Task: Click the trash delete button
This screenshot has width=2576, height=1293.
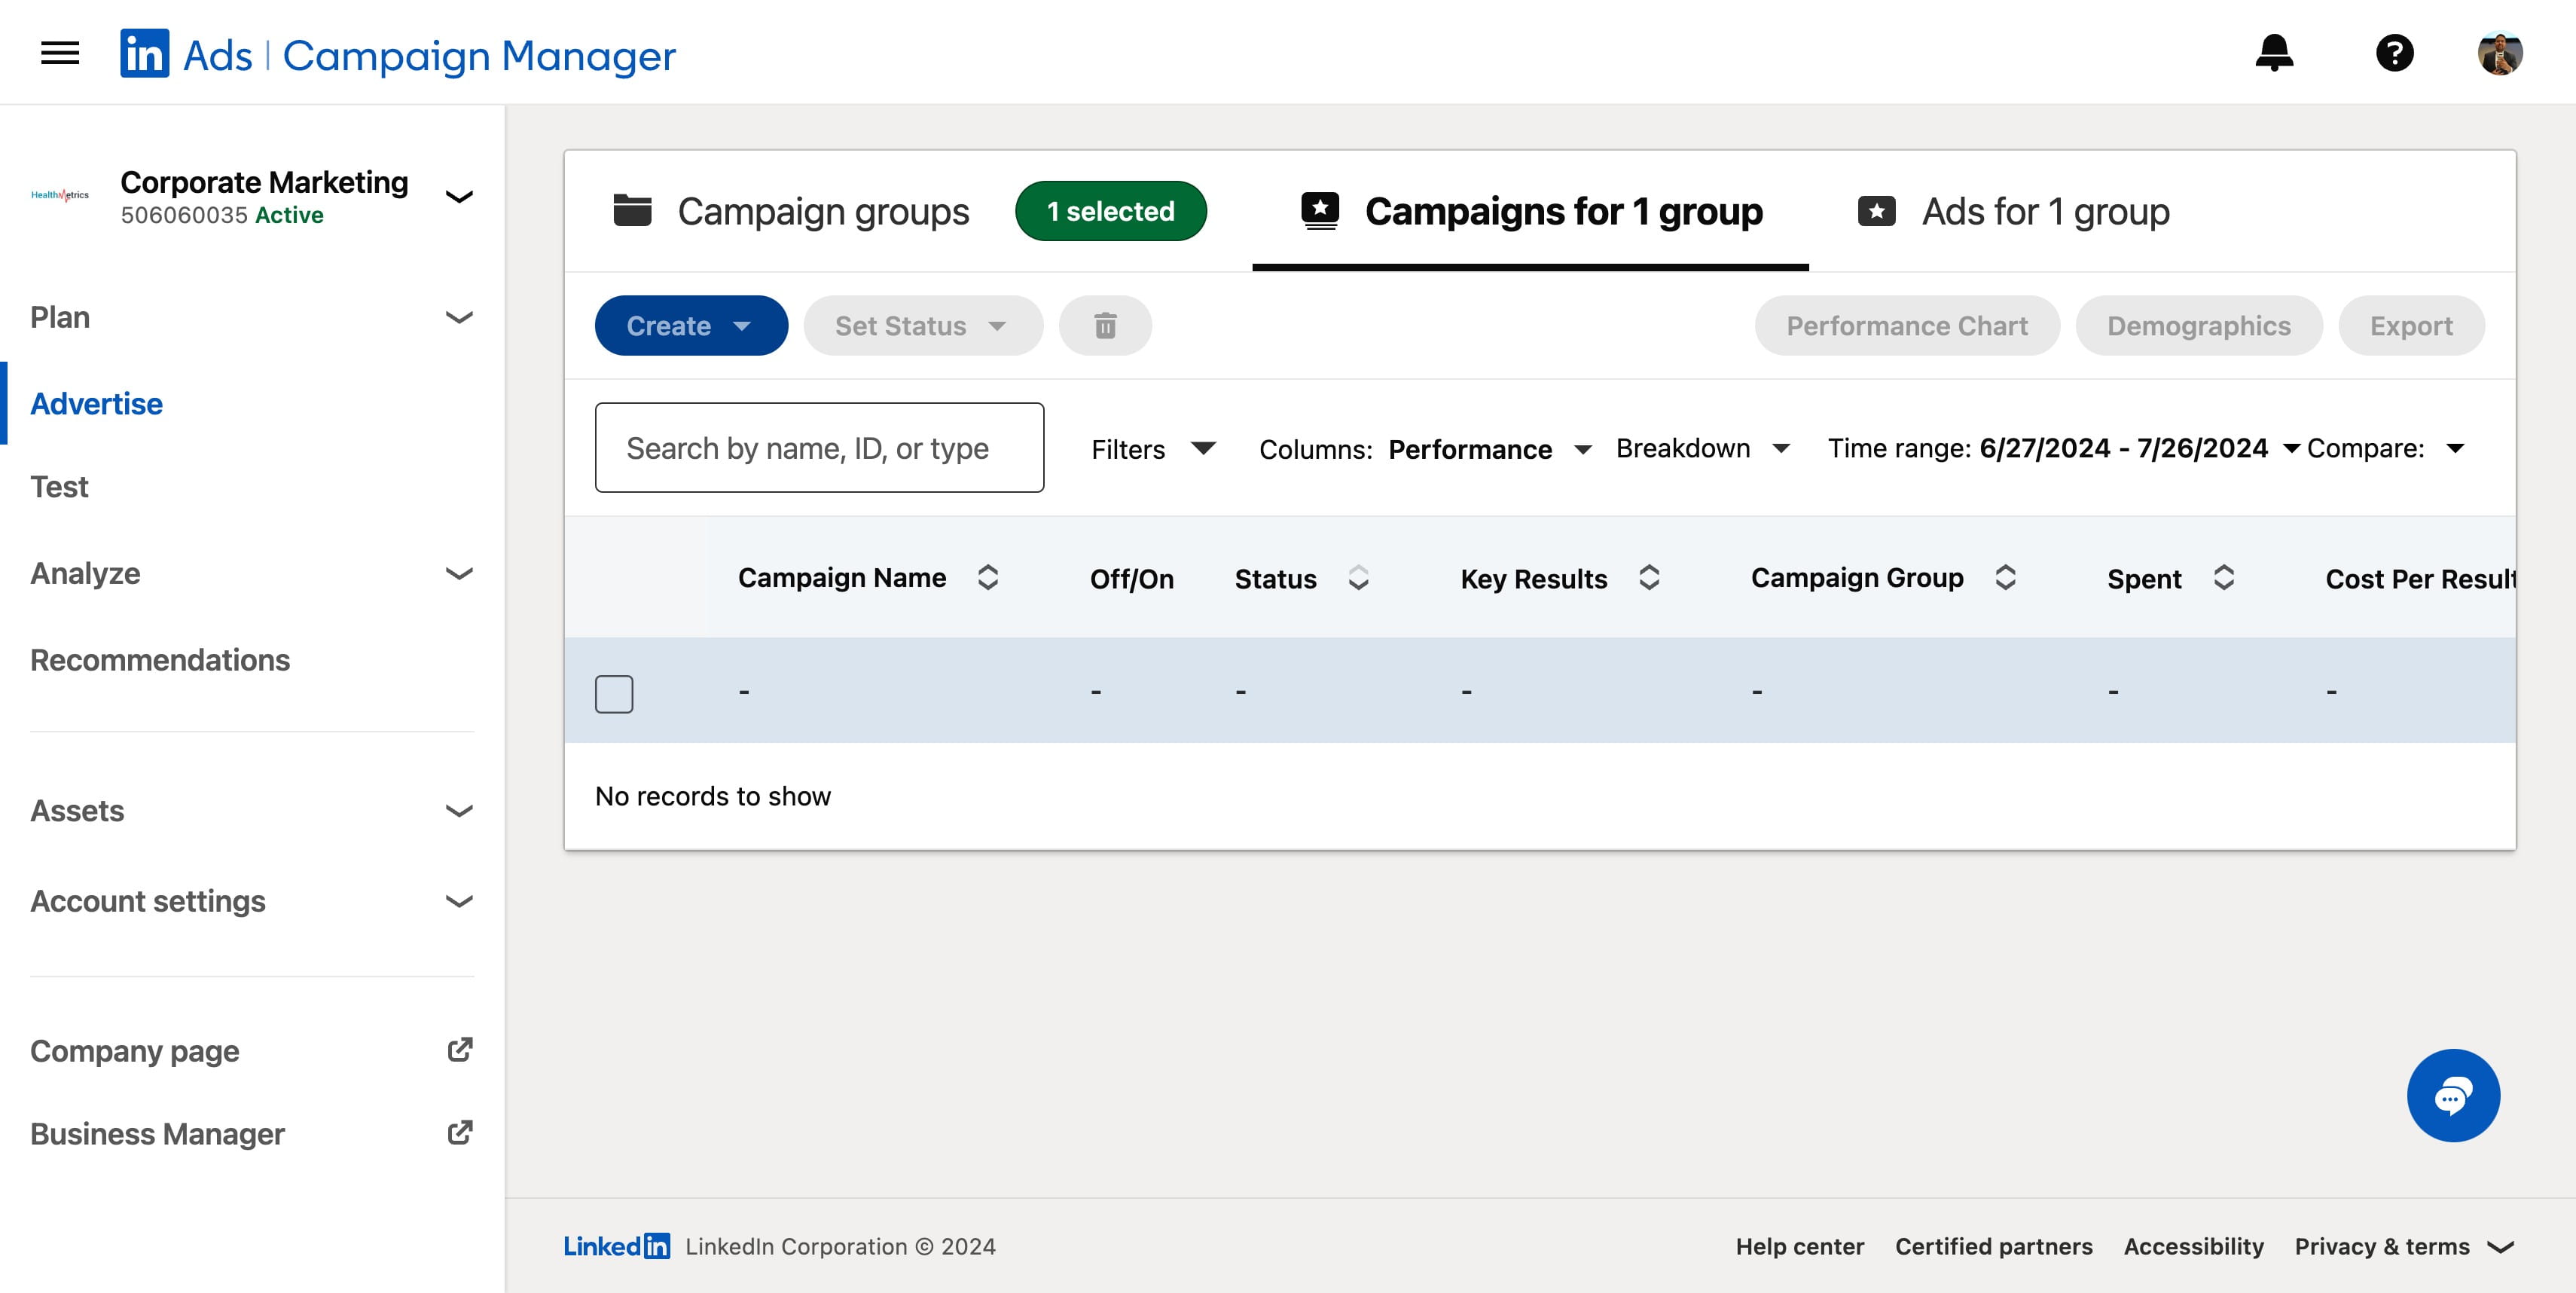Action: click(1105, 325)
